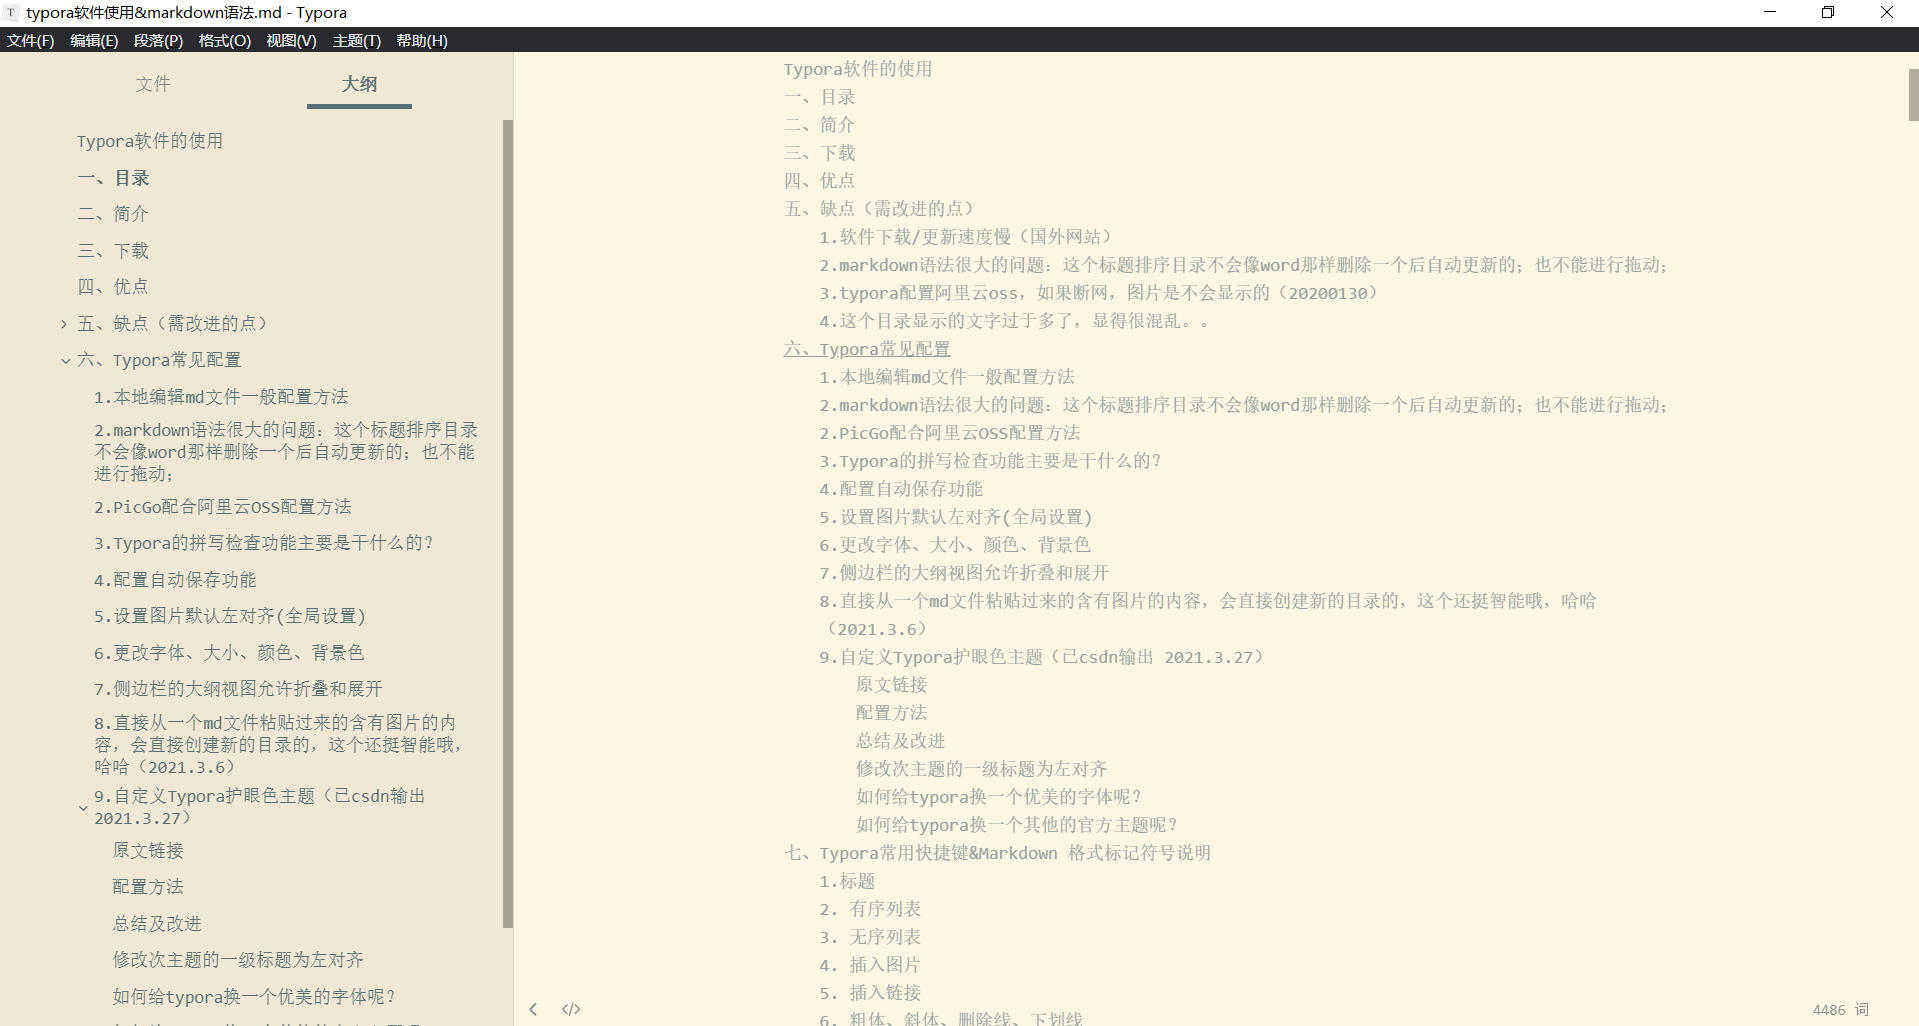Follow TOC link 七、Typora常用快捷键&Markdown

click(997, 853)
